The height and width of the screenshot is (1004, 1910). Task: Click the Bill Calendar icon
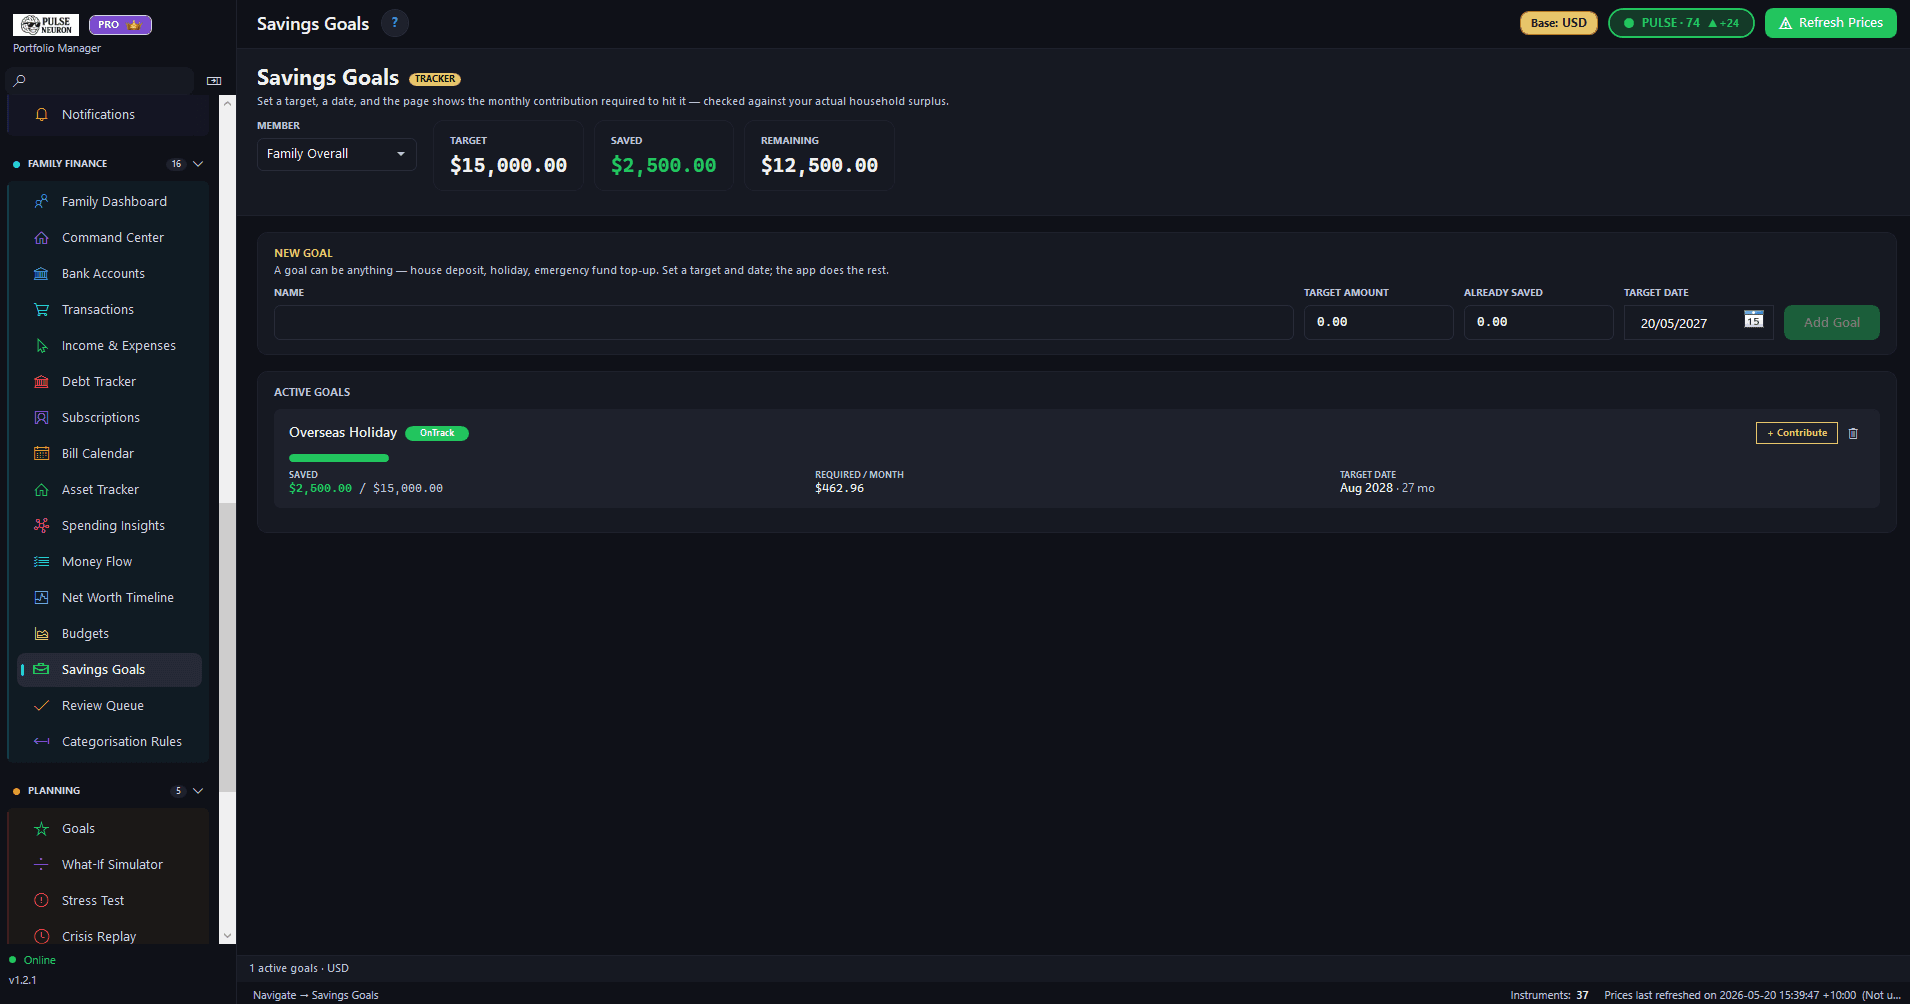point(41,454)
